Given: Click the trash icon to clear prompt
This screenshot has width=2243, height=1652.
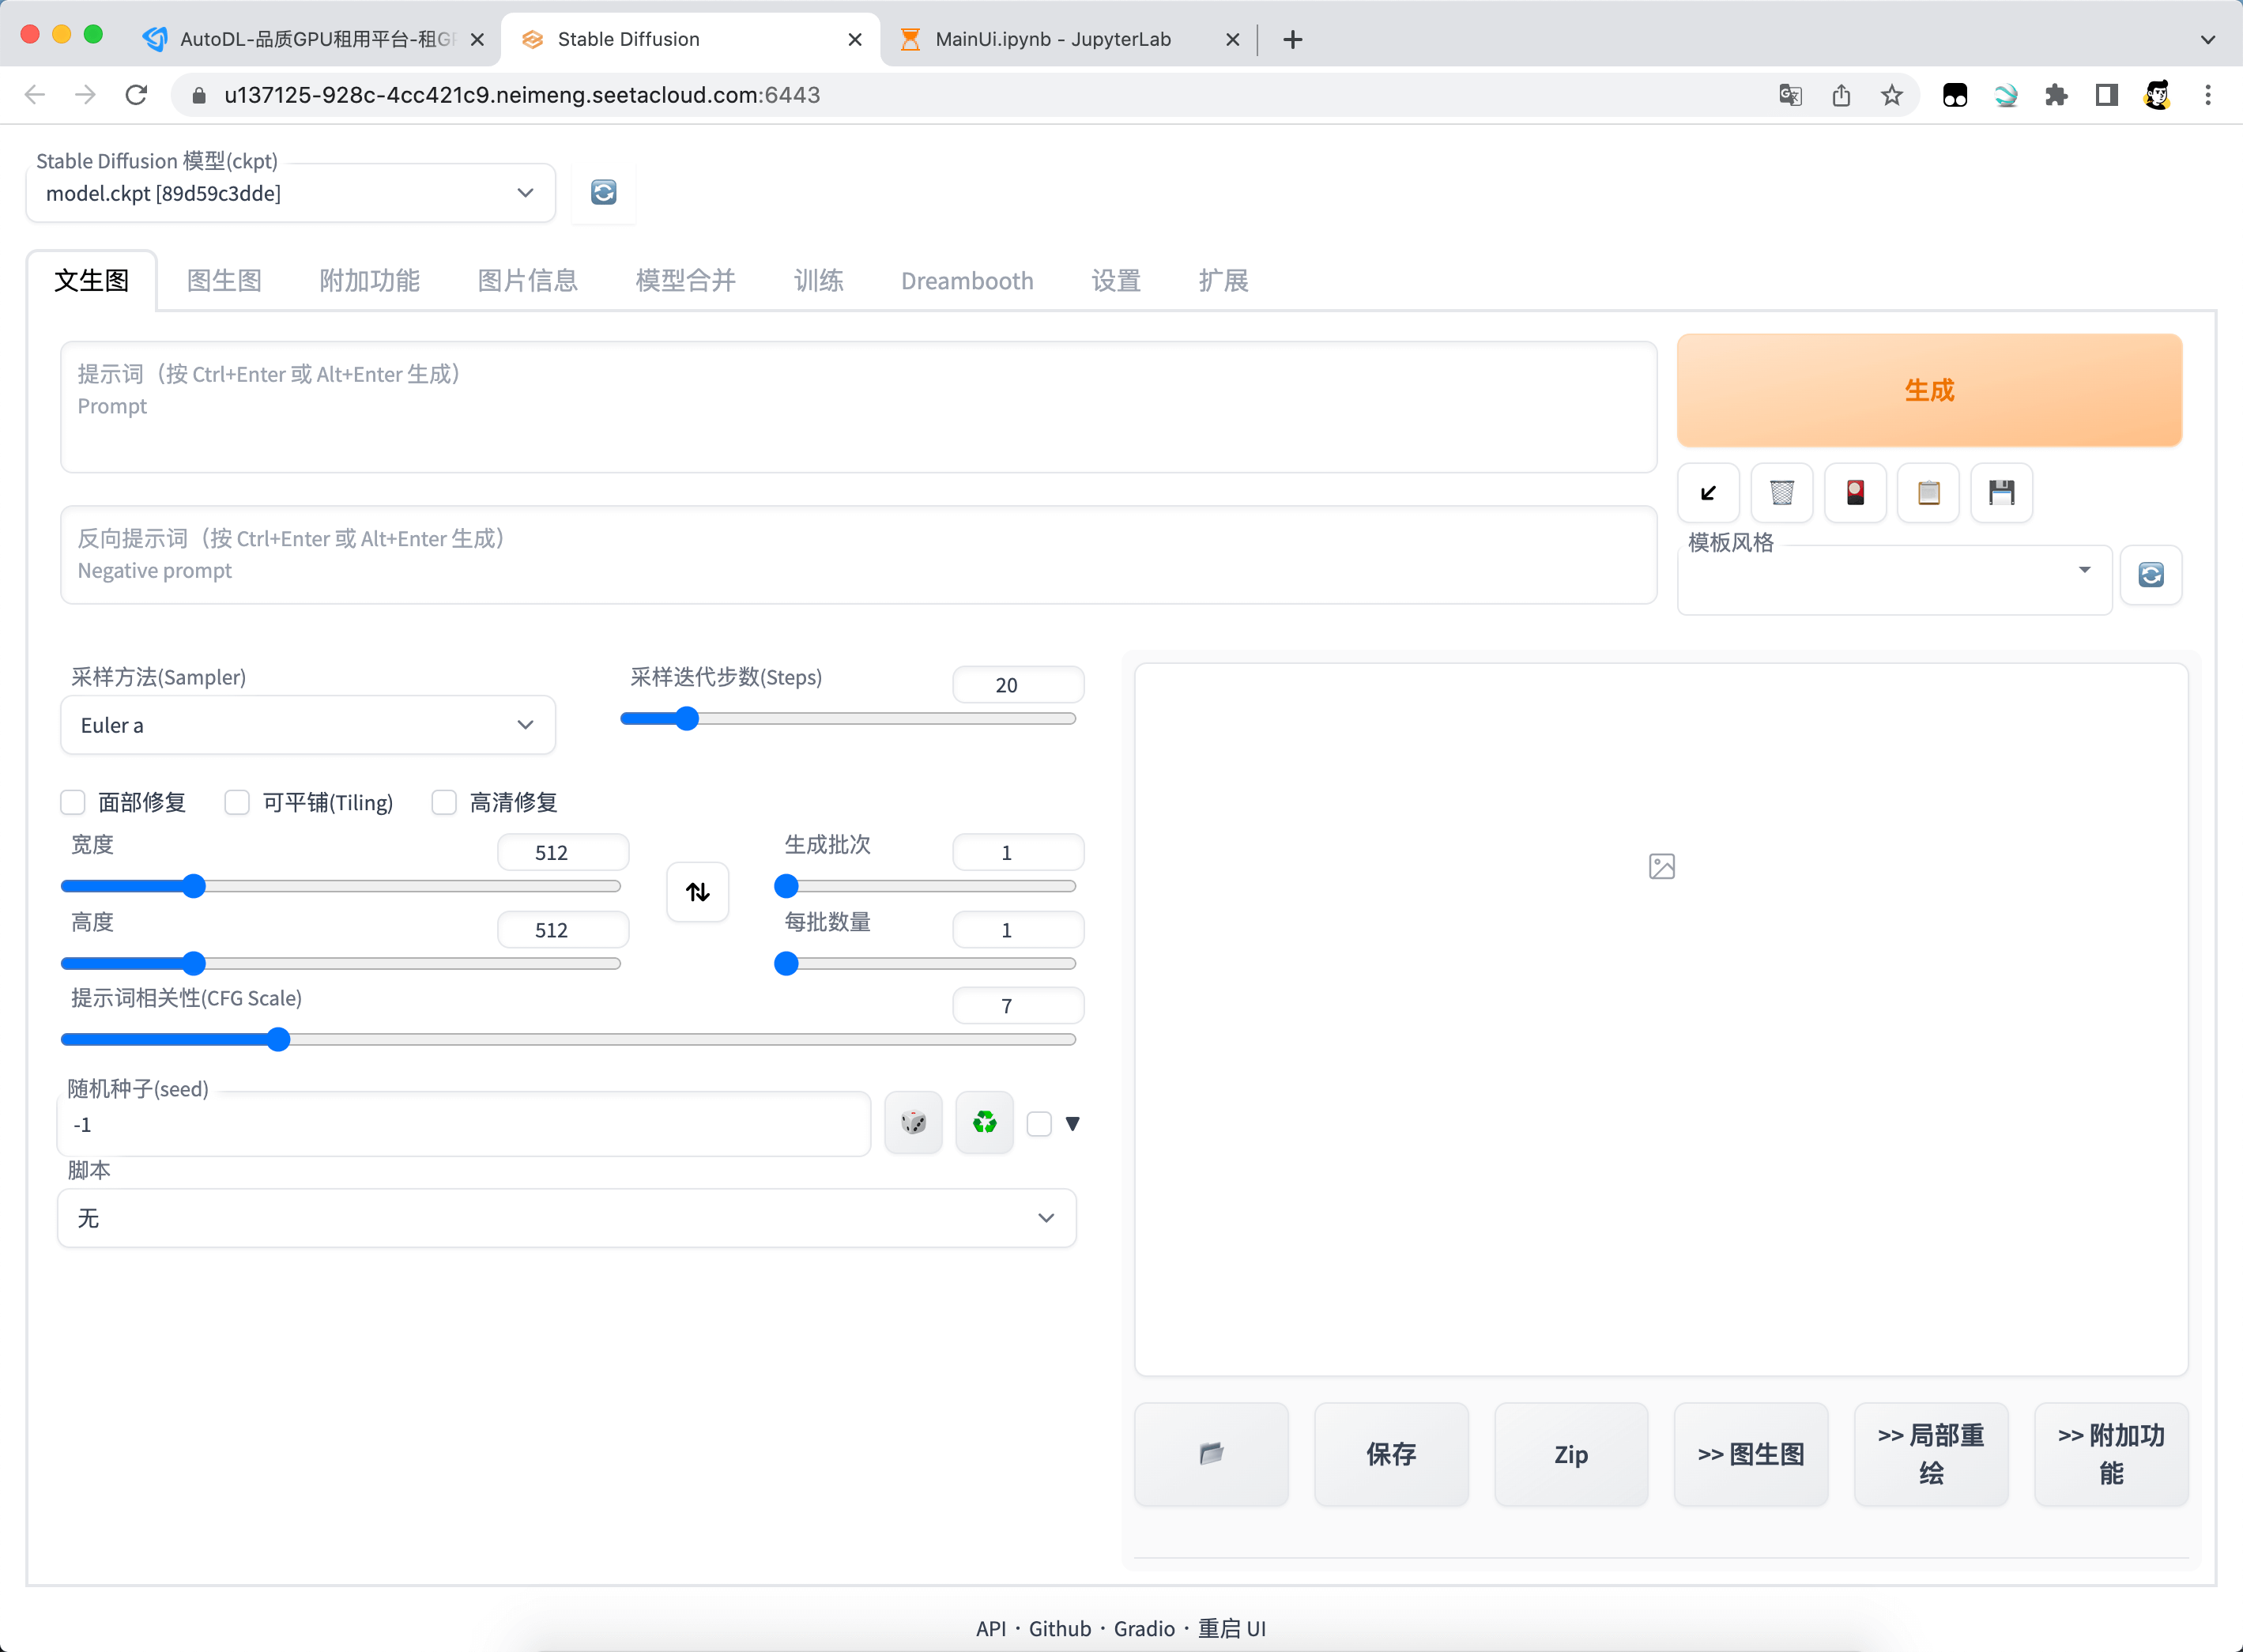Looking at the screenshot, I should click(x=1781, y=493).
